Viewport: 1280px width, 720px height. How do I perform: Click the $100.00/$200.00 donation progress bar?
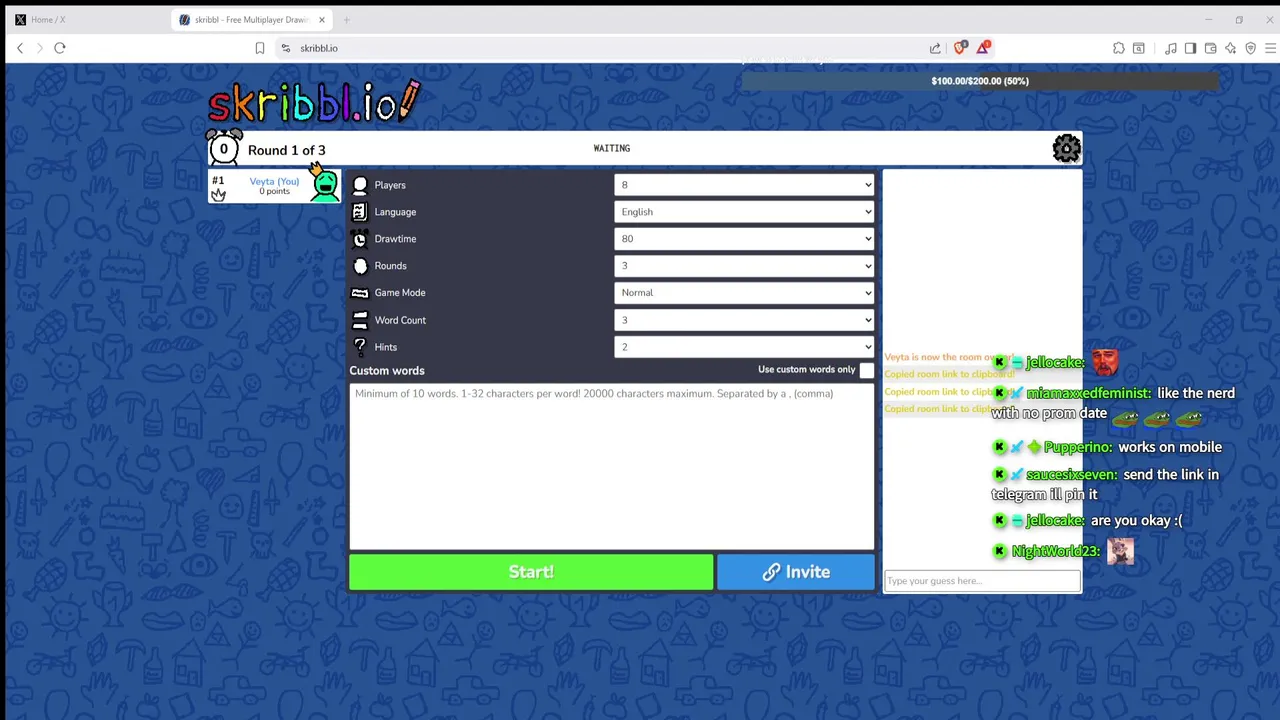(980, 81)
